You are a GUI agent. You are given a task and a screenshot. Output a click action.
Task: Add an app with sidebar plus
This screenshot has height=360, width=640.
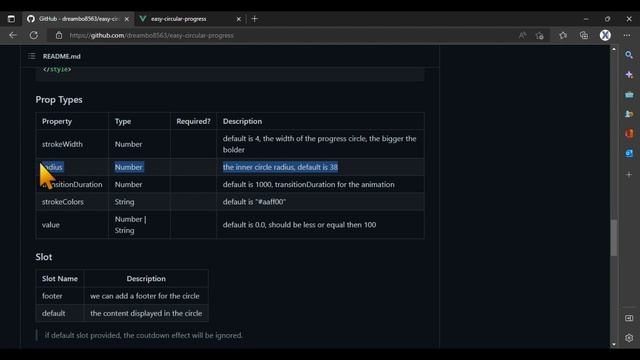[x=629, y=175]
